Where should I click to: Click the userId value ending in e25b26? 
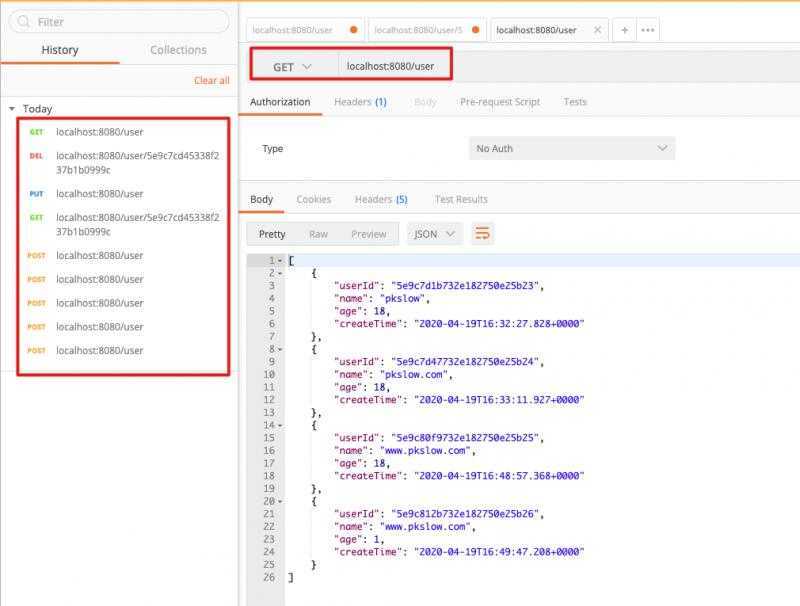(x=465, y=514)
